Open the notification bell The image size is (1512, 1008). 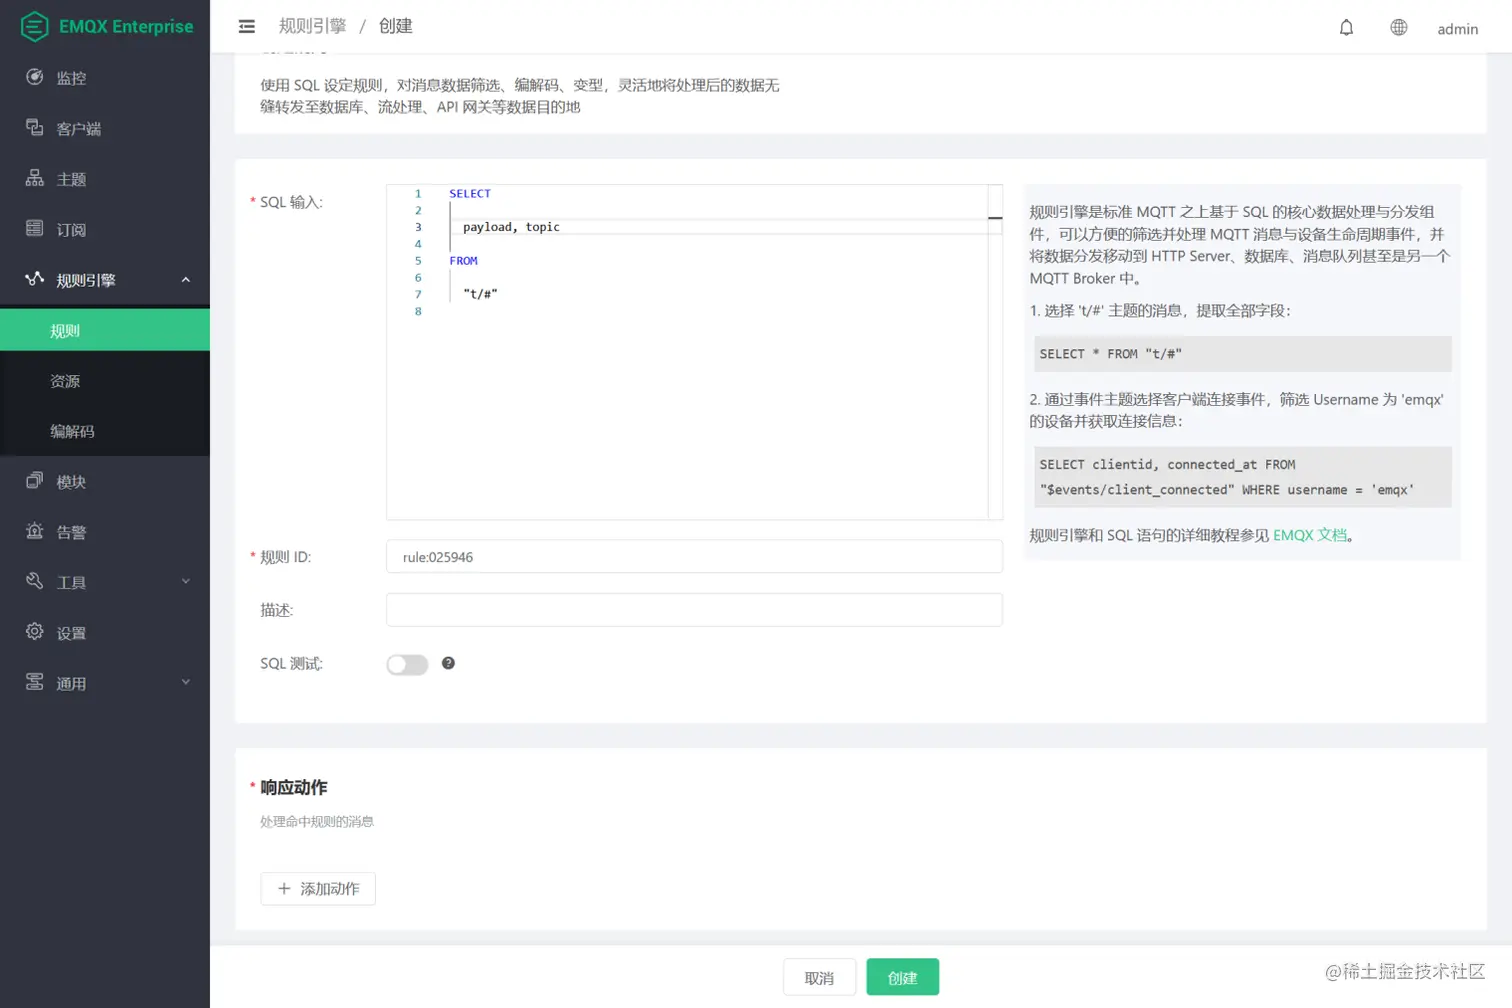pyautogui.click(x=1346, y=27)
